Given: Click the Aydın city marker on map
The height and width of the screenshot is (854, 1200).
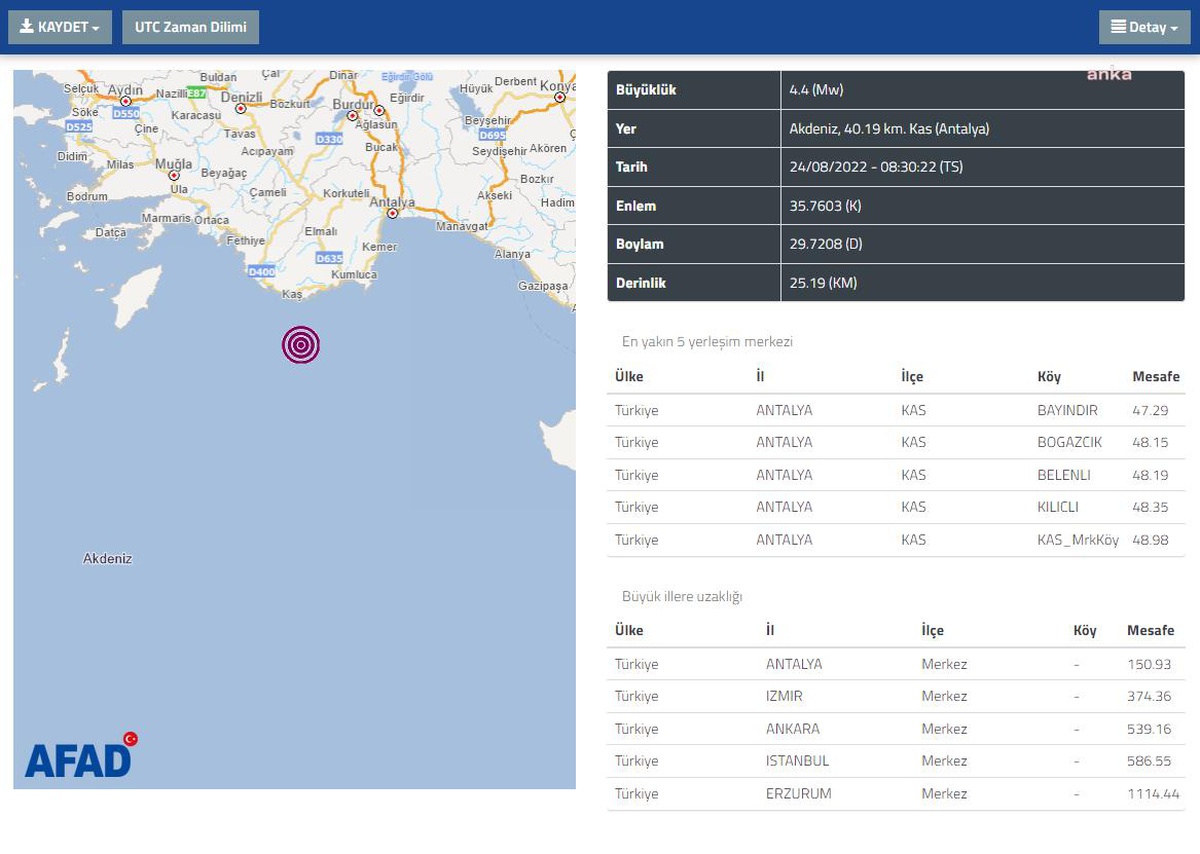Looking at the screenshot, I should 126,101.
